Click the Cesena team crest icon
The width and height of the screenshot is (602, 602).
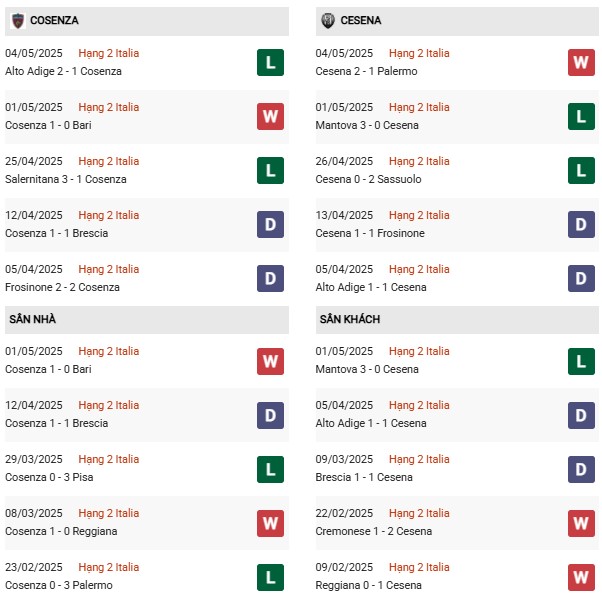[328, 21]
